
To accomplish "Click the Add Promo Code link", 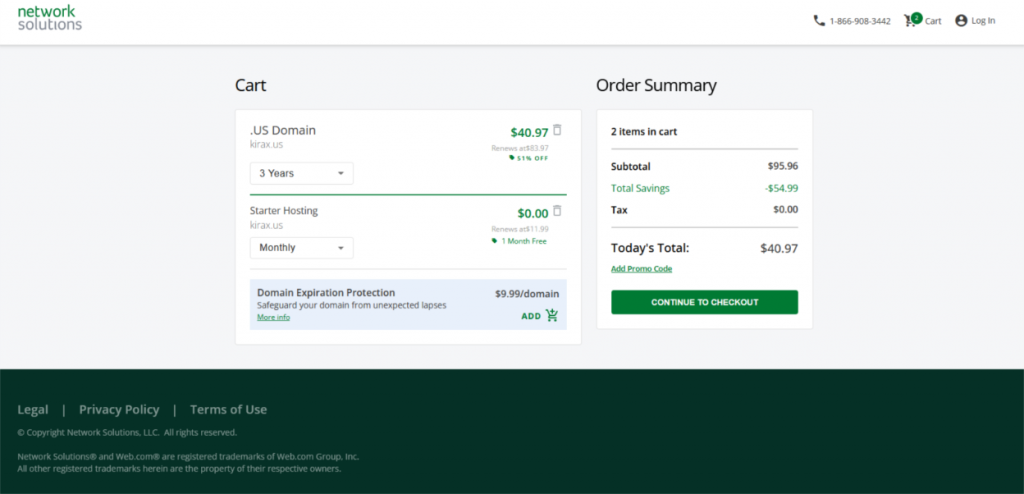I will 641,269.
